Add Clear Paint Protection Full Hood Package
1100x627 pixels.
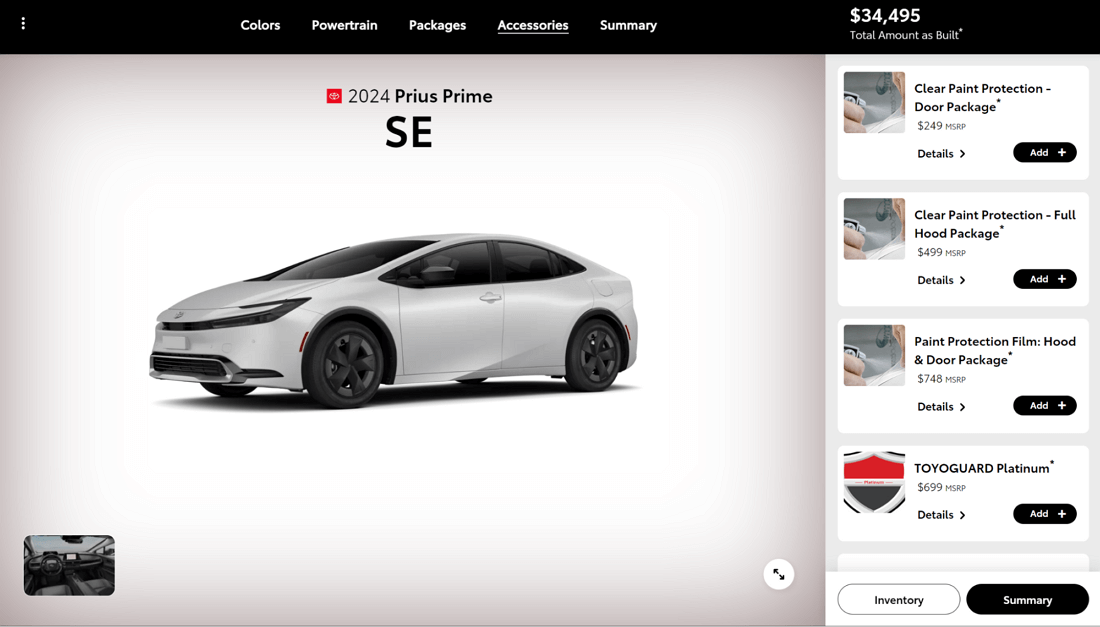[1045, 279]
